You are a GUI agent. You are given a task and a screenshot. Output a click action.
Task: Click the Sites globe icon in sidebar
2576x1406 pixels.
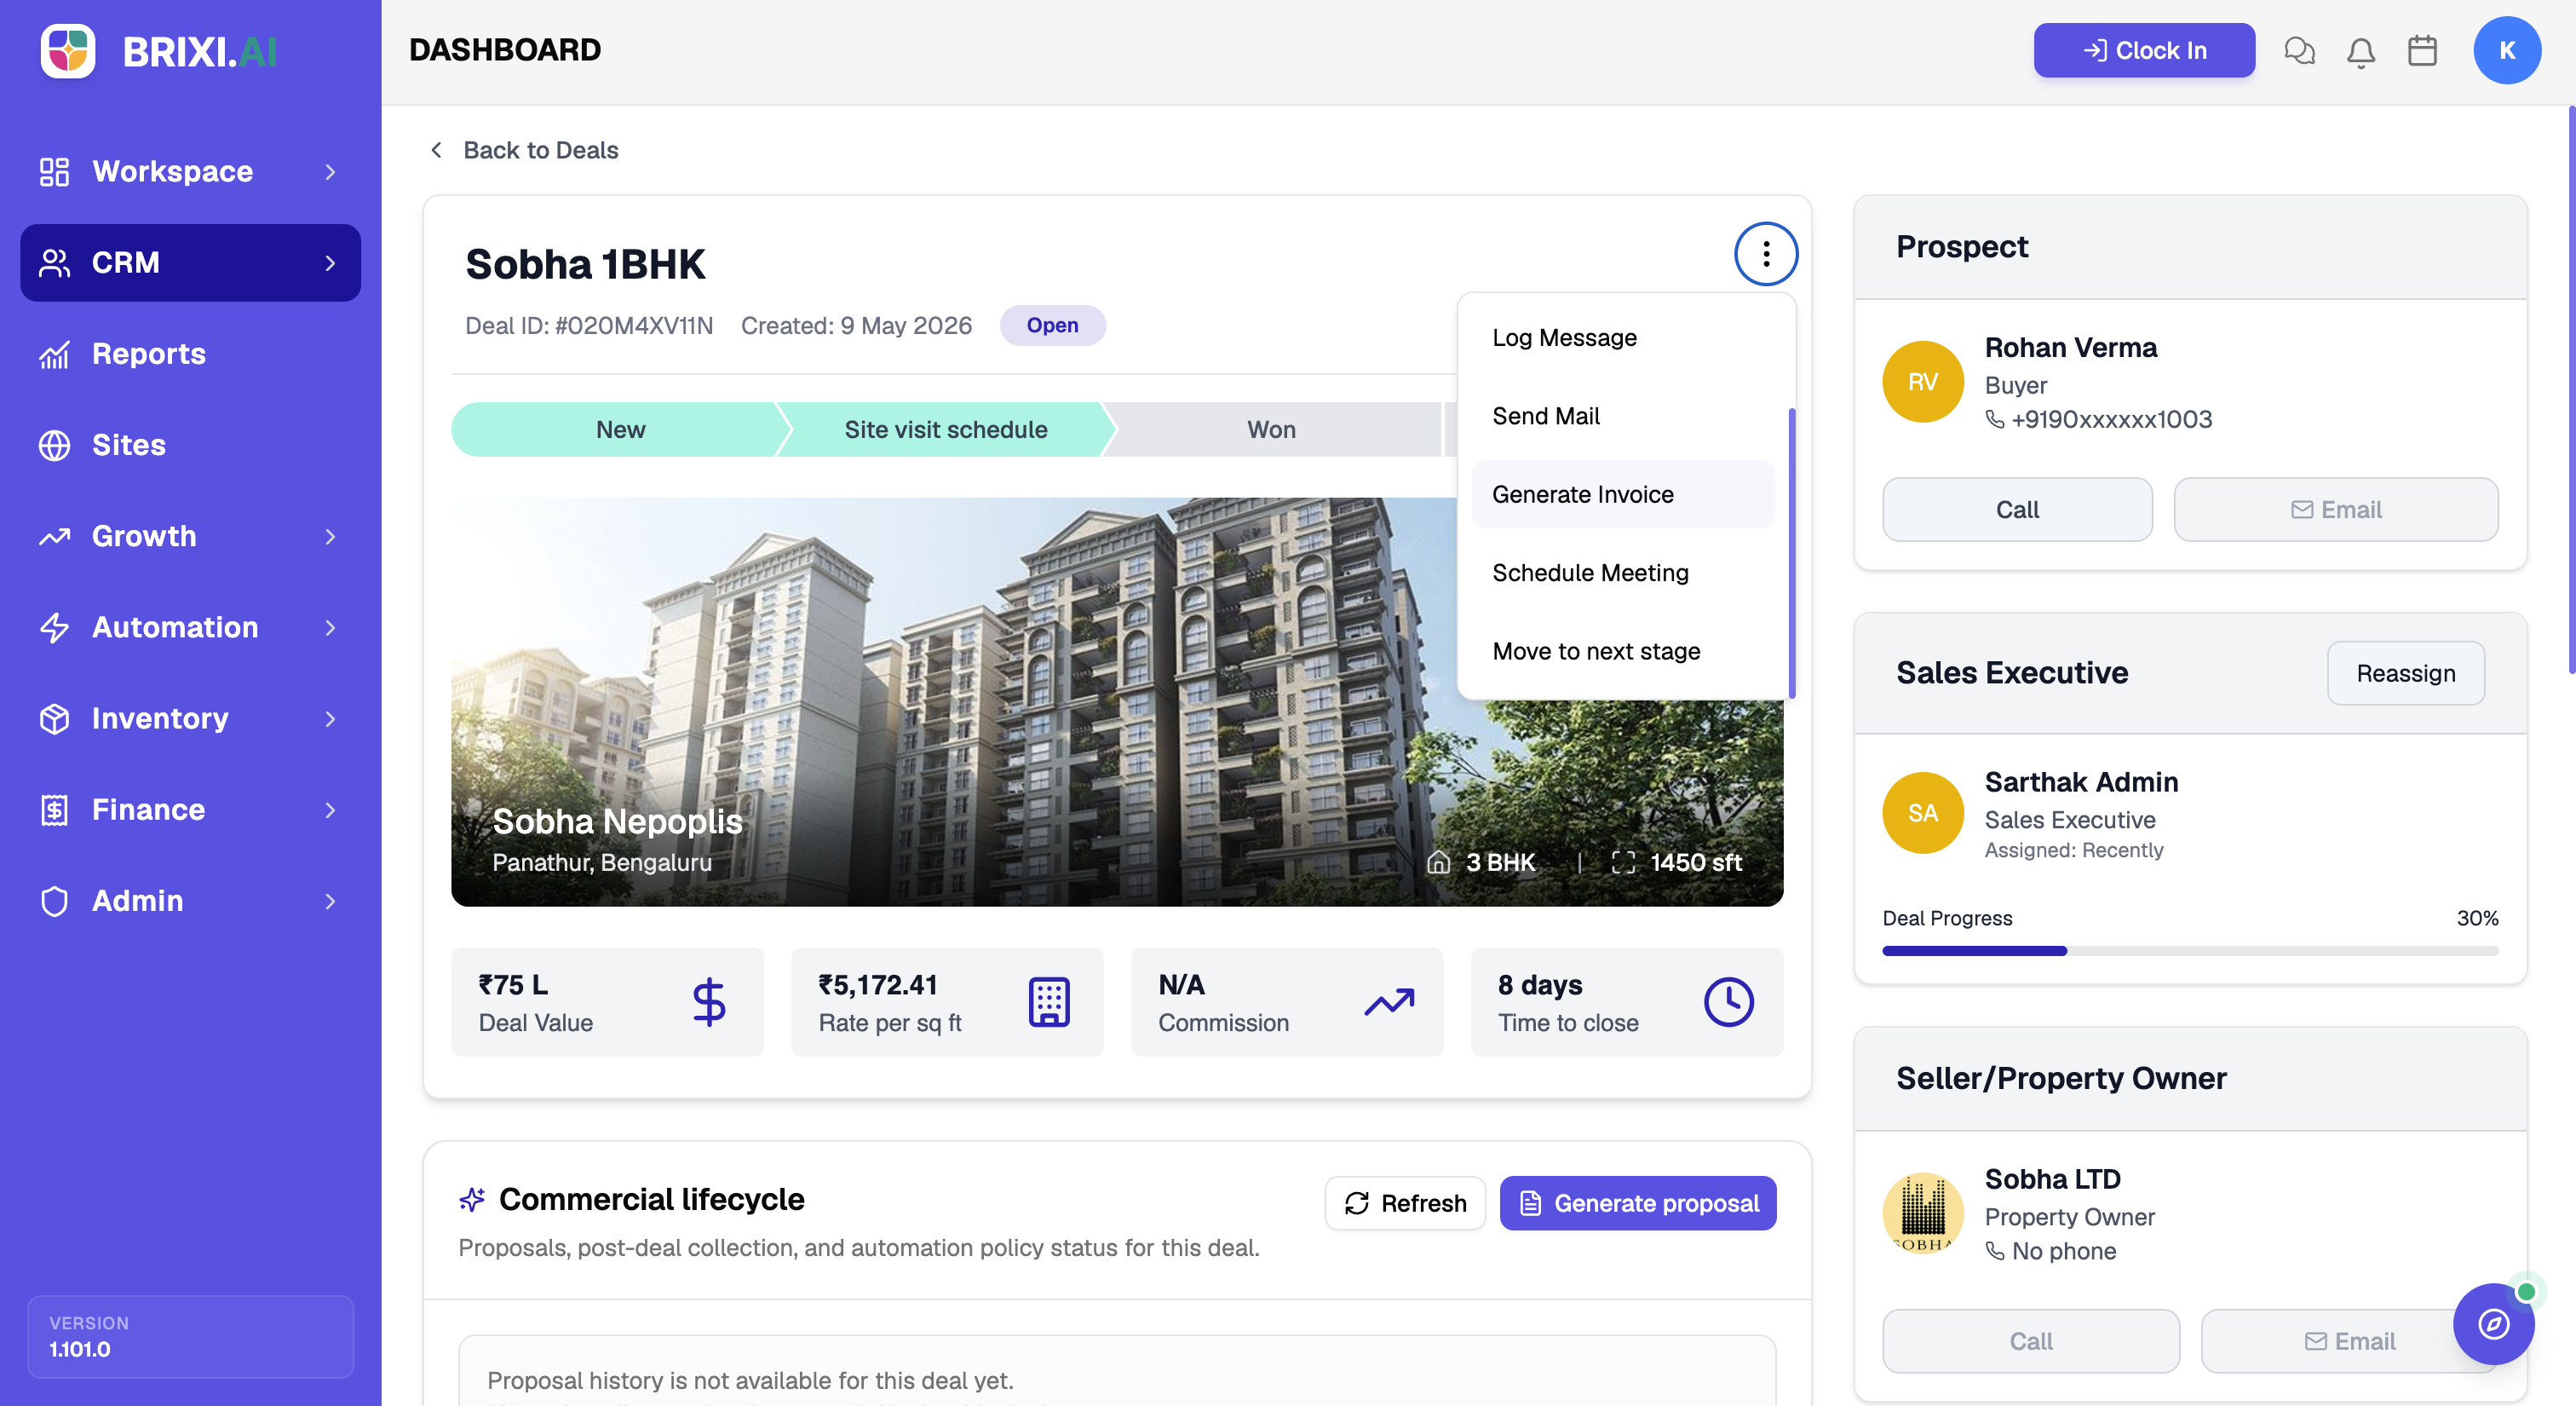(x=54, y=445)
